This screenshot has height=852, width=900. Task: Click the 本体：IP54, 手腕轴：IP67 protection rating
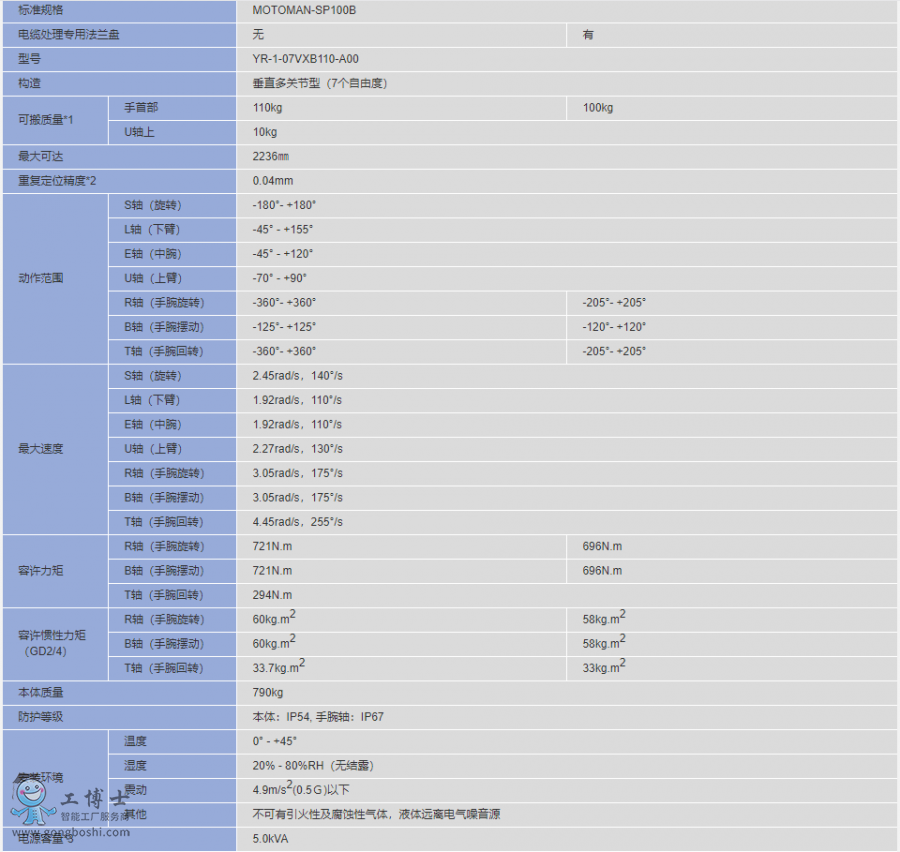coord(318,717)
